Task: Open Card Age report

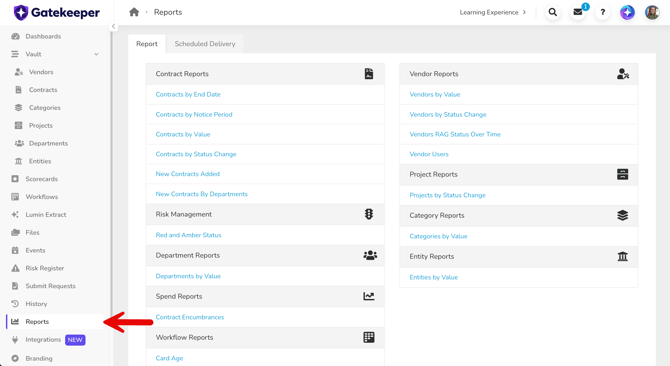Action: [x=169, y=358]
